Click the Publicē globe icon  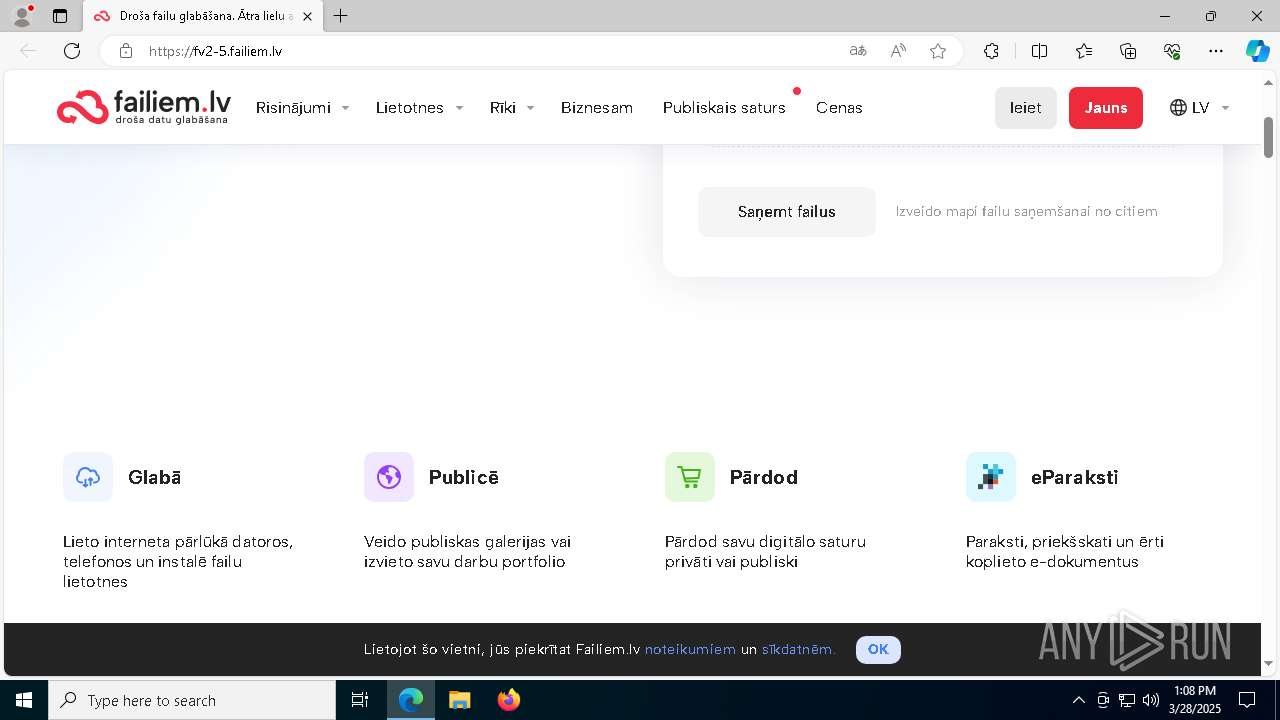tap(389, 477)
